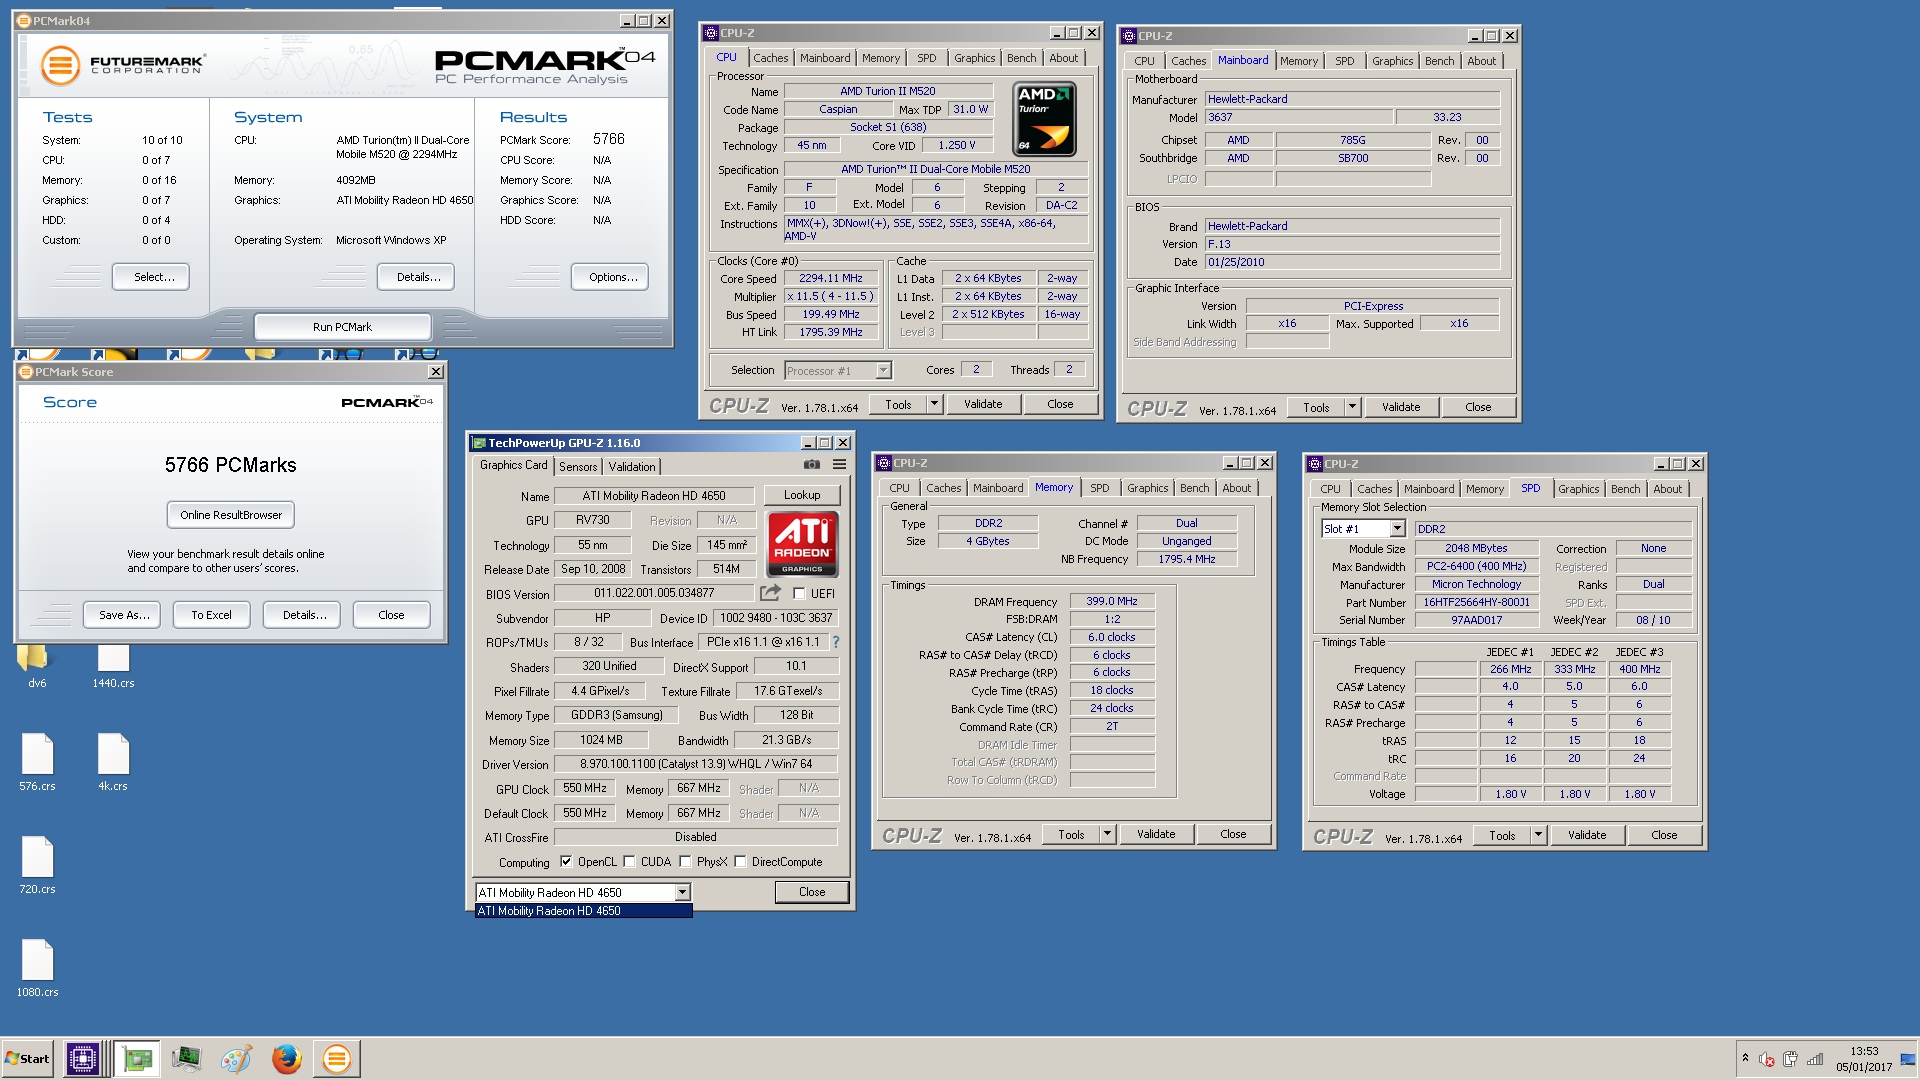Click the Bus Interface question mark icon
Screen dimensions: 1920x1080
[836, 642]
